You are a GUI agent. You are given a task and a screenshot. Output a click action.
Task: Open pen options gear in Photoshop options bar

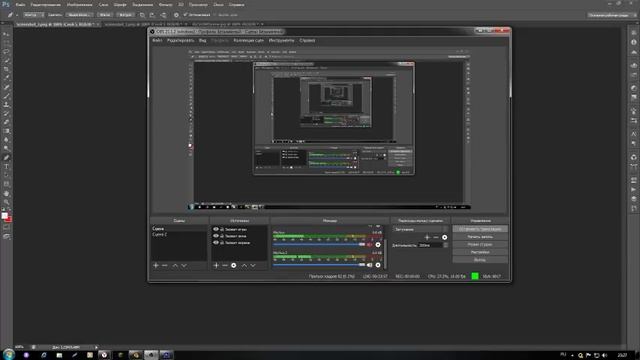[x=176, y=15]
